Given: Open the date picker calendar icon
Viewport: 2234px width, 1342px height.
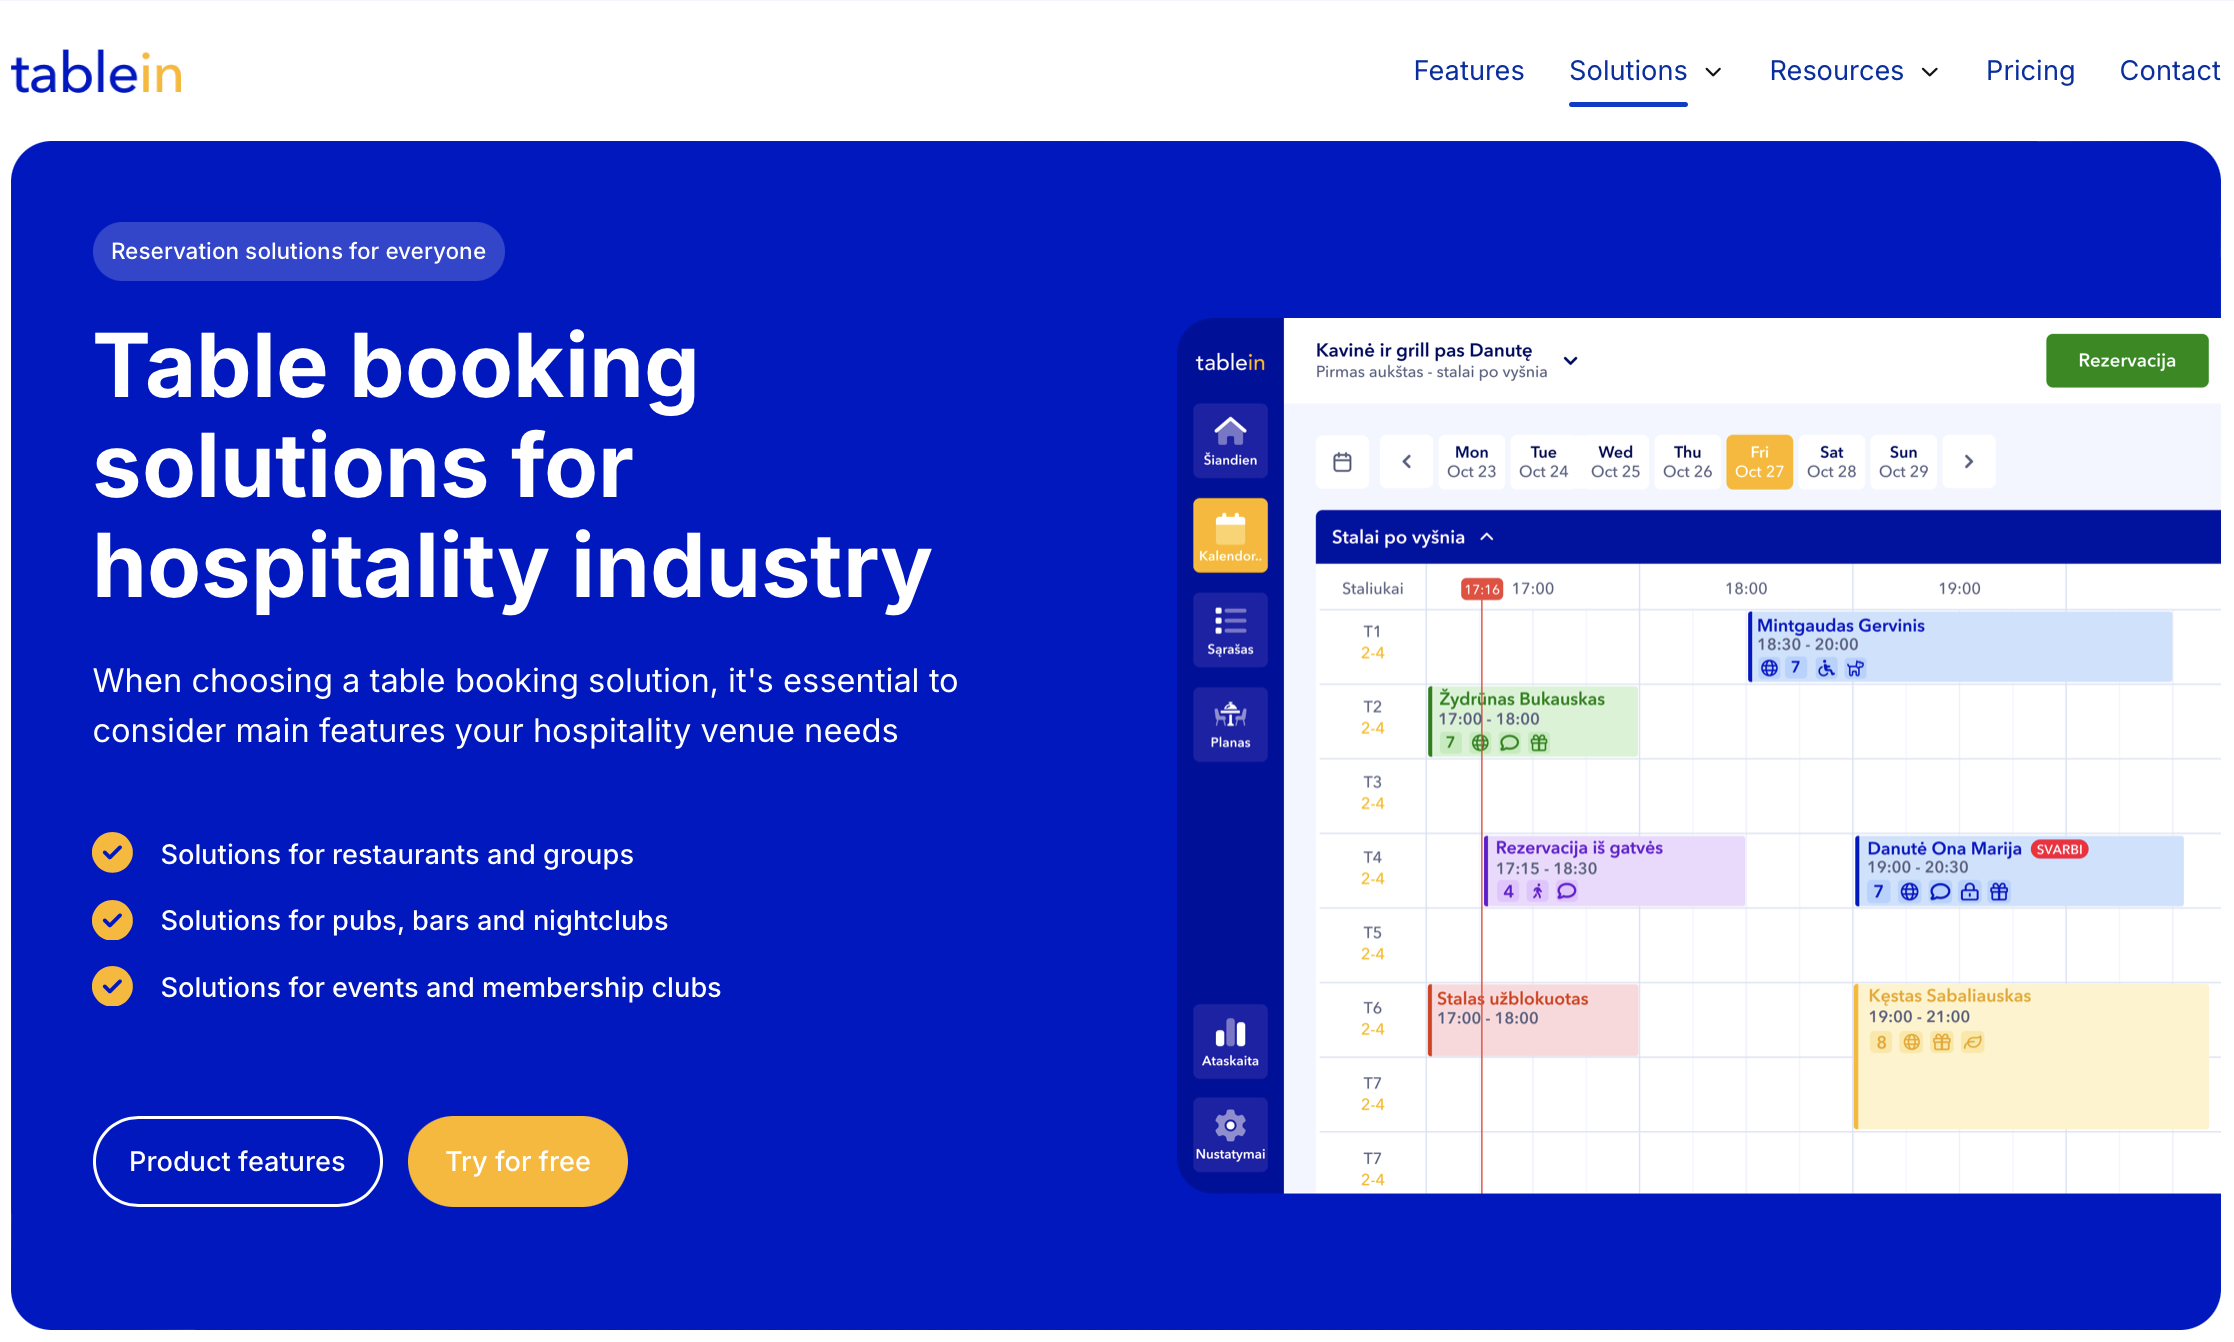Looking at the screenshot, I should [x=1342, y=462].
